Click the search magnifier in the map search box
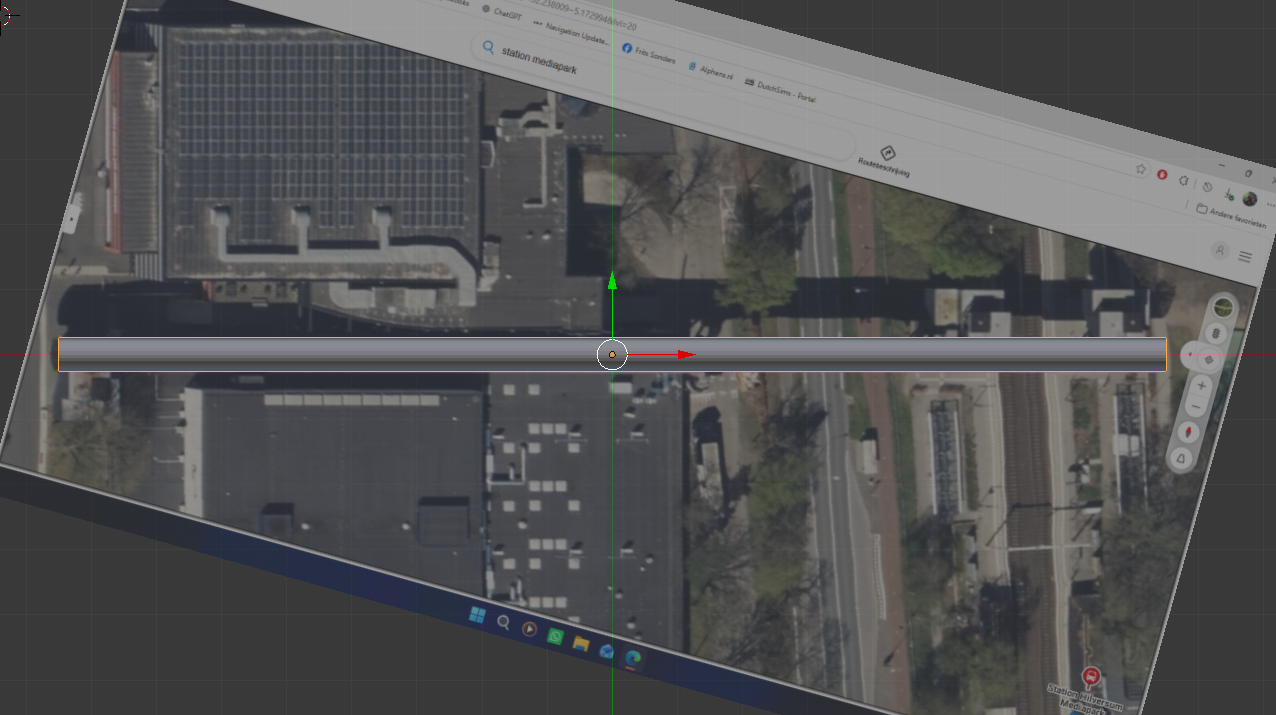 click(x=488, y=47)
